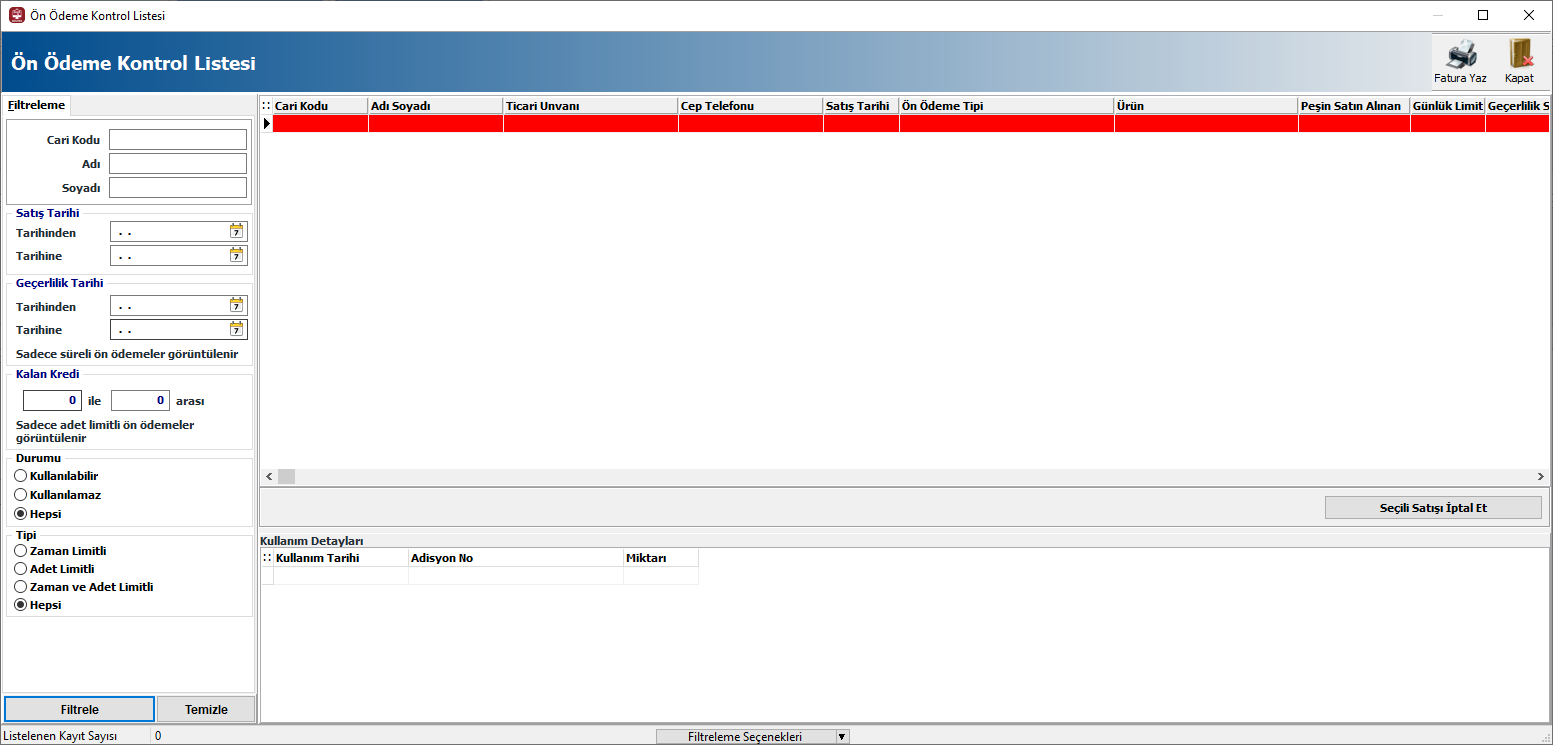The height and width of the screenshot is (745, 1553).
Task: Select the red highlighted grid row
Action: (910, 123)
